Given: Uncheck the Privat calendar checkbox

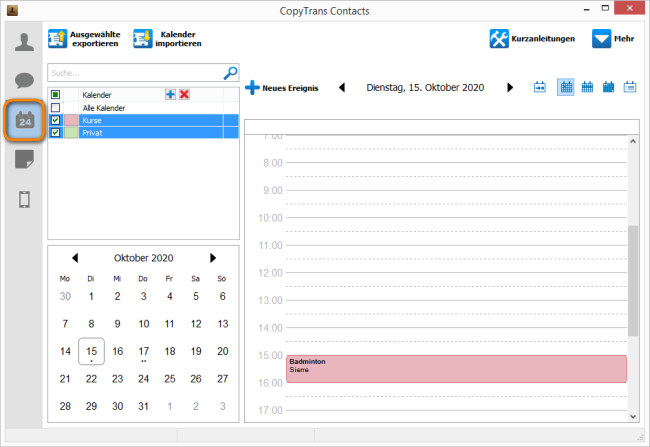Looking at the screenshot, I should 55,133.
